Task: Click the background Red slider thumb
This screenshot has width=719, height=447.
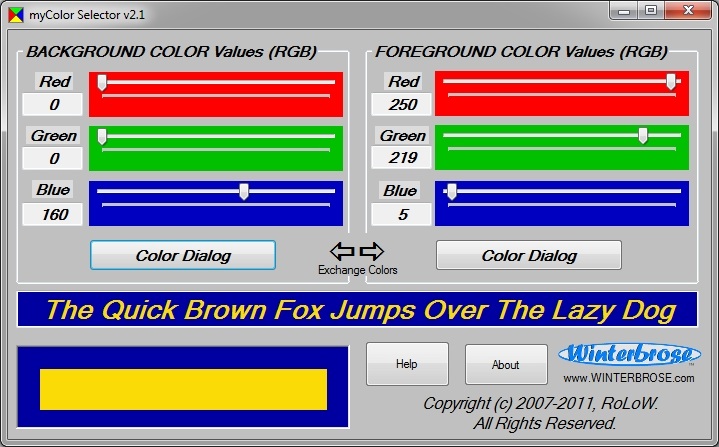Action: [102, 83]
